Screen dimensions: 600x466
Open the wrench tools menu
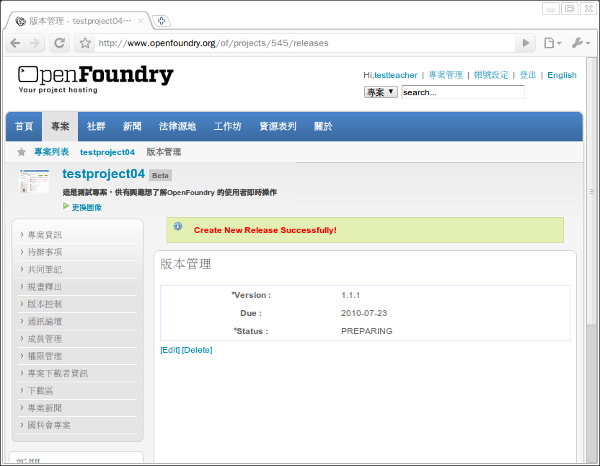581,43
